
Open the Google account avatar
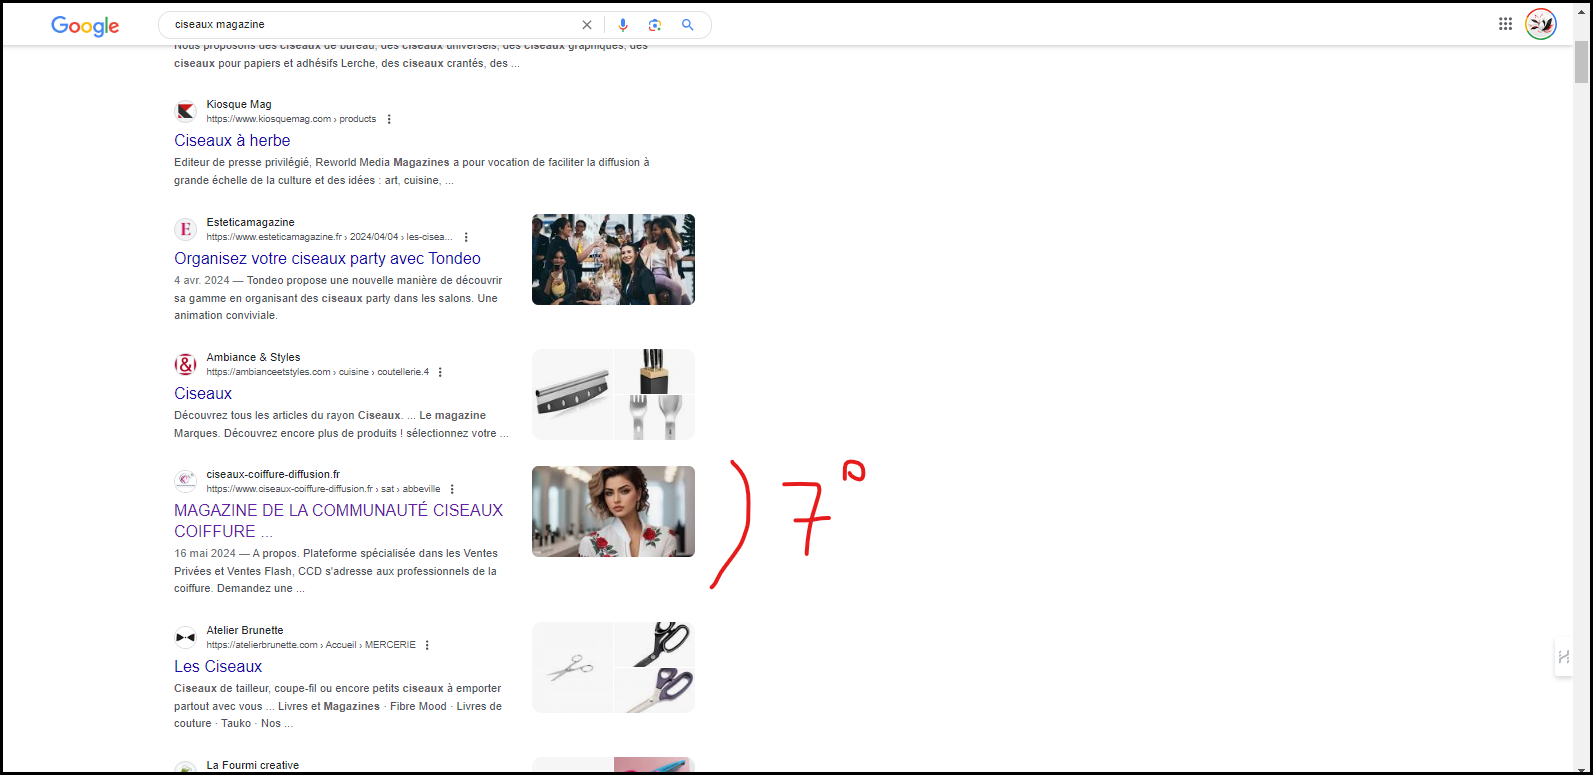click(1540, 24)
